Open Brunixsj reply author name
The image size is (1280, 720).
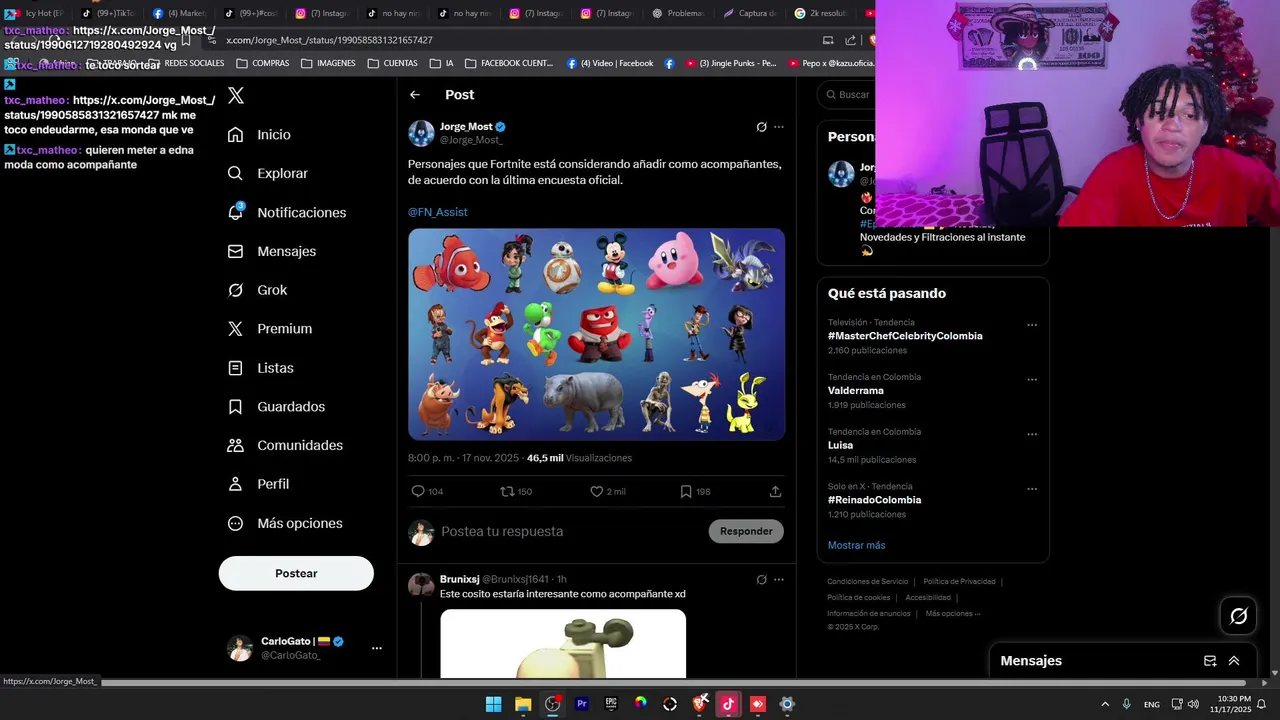pyautogui.click(x=459, y=579)
